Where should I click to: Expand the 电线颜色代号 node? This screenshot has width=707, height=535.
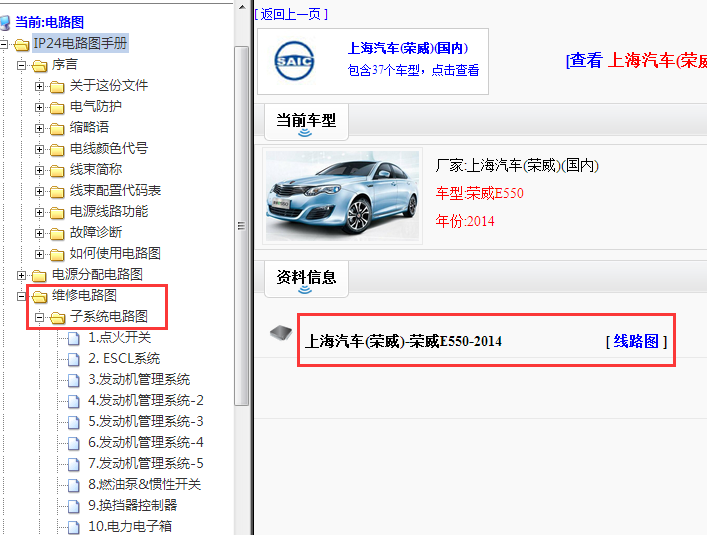[x=39, y=149]
